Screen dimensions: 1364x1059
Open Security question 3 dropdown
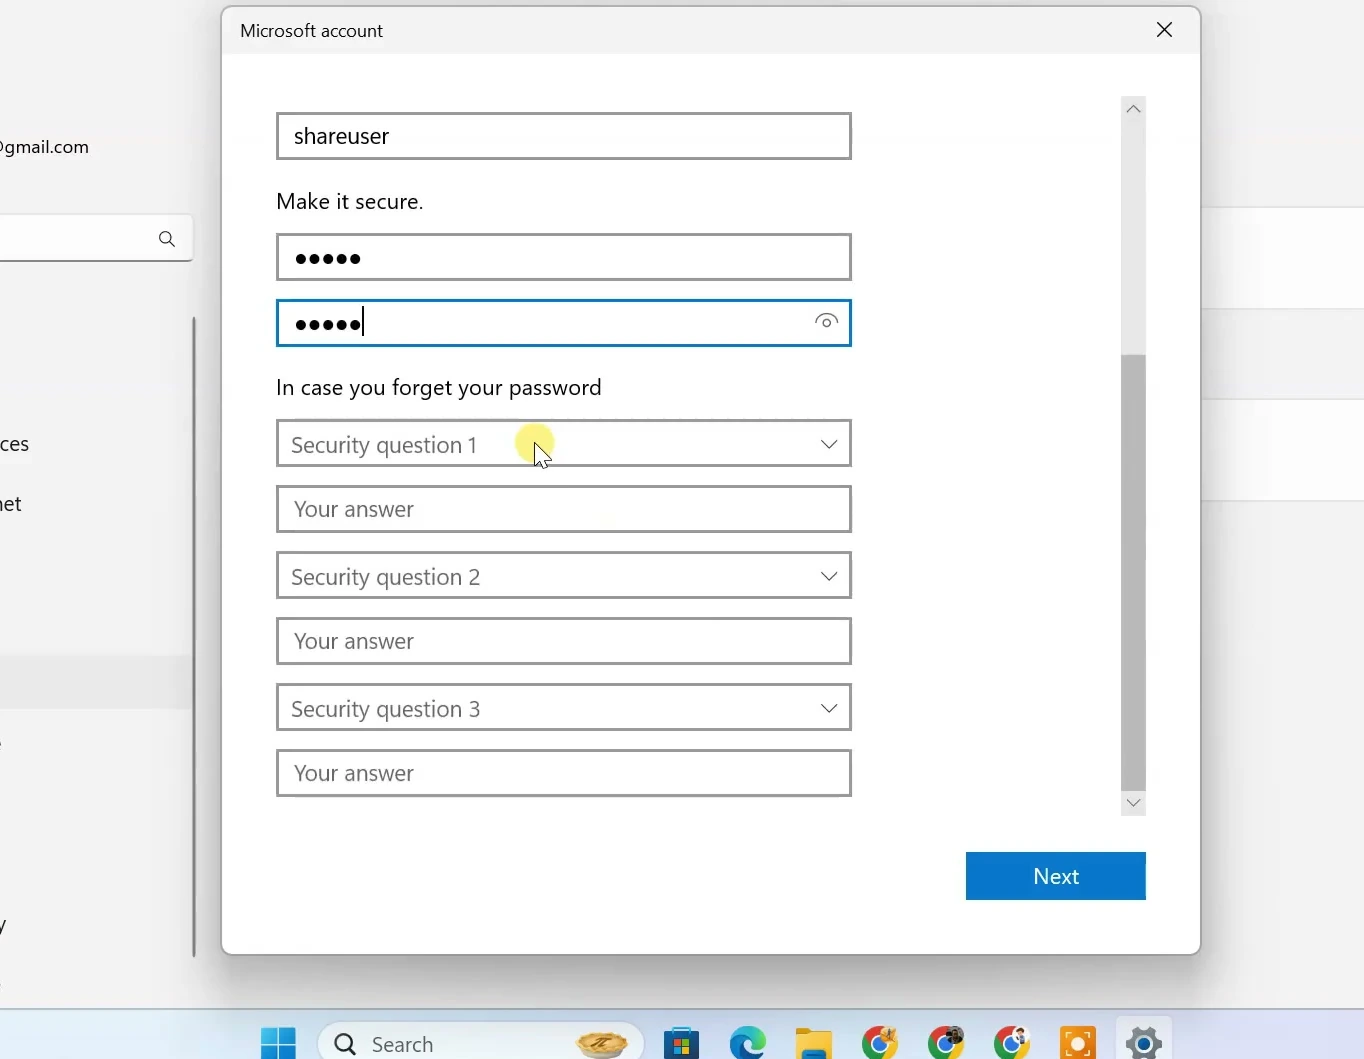(564, 708)
